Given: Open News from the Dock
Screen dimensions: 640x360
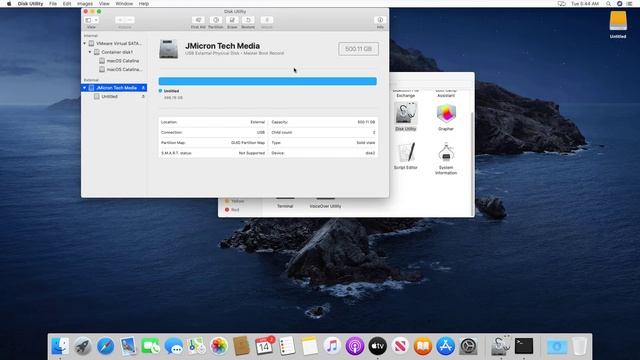Looking at the screenshot, I should point(400,346).
